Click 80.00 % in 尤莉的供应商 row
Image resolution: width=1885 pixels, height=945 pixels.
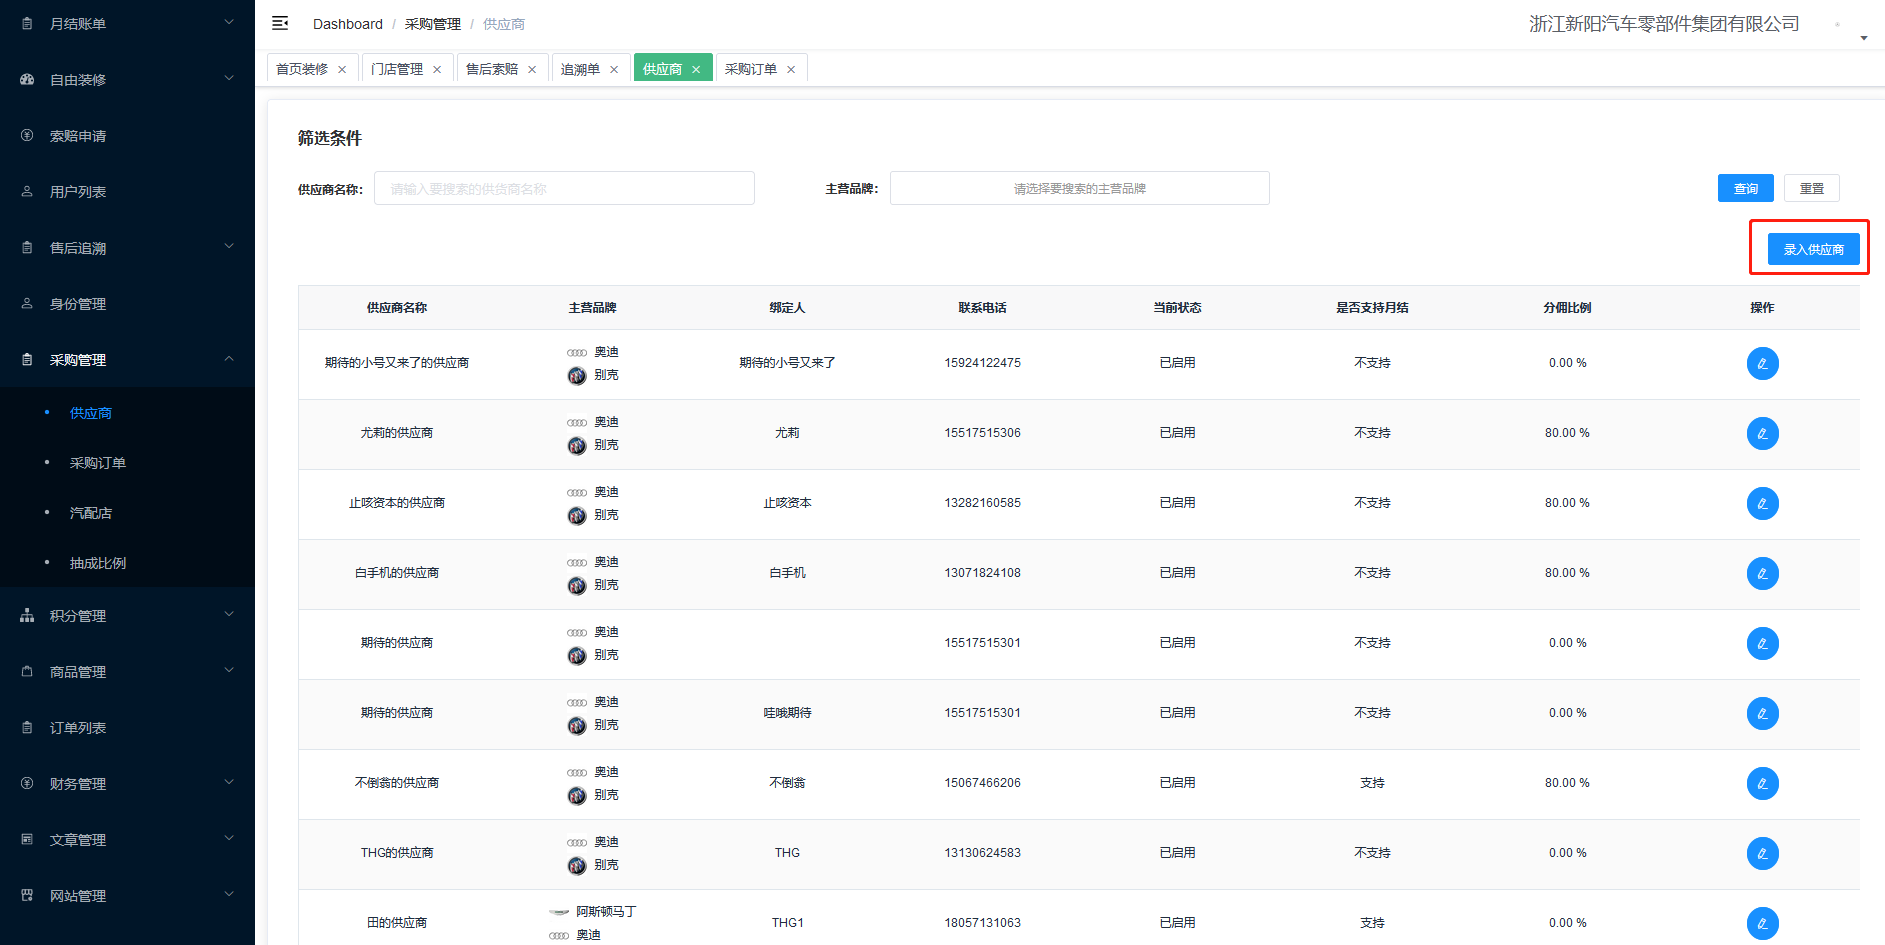1567,433
